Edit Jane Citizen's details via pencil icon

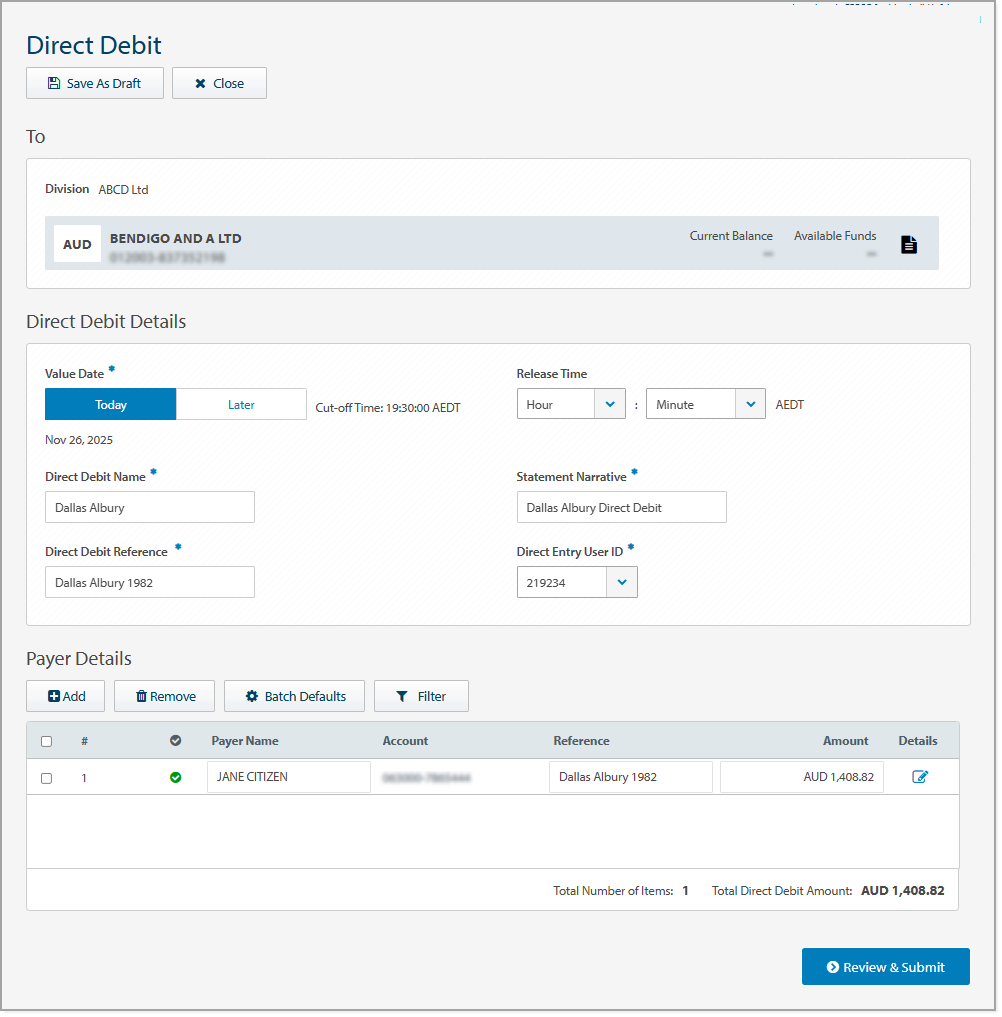(922, 776)
